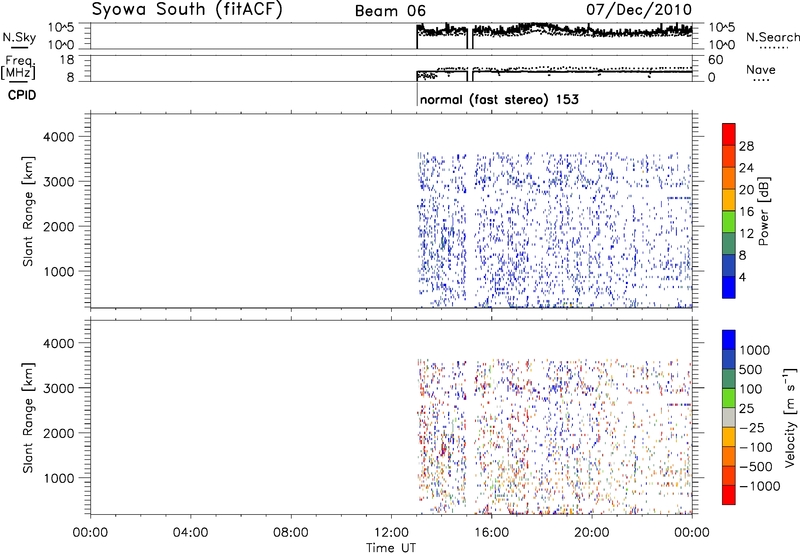Click the '20' label on Power colorbar

tap(746, 190)
